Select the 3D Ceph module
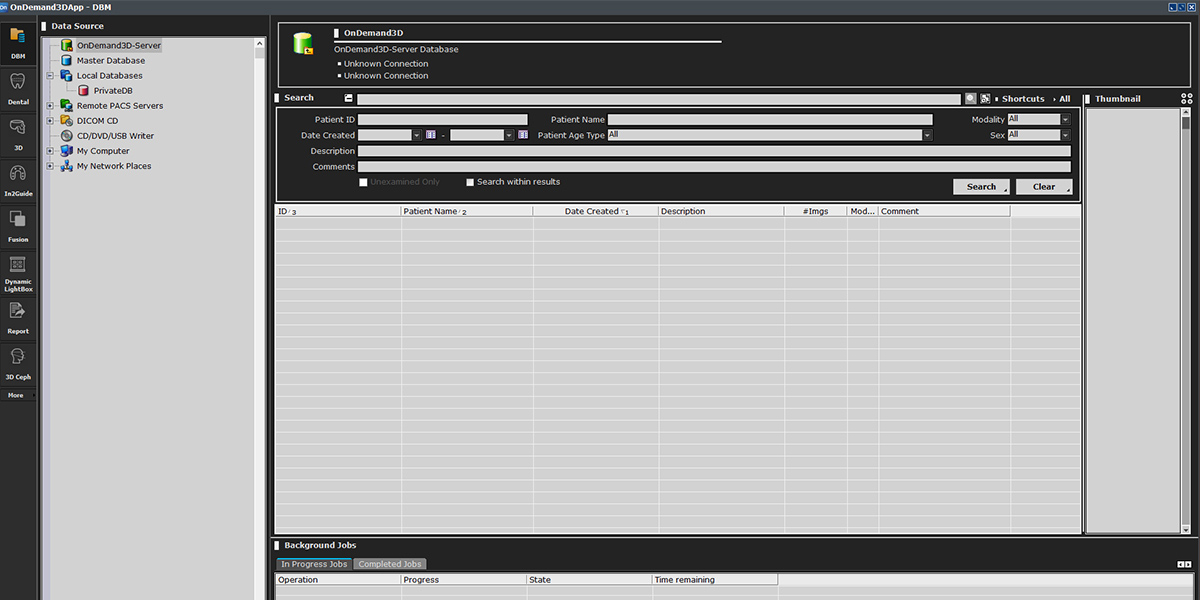Image resolution: width=1200 pixels, height=600 pixels. point(18,362)
